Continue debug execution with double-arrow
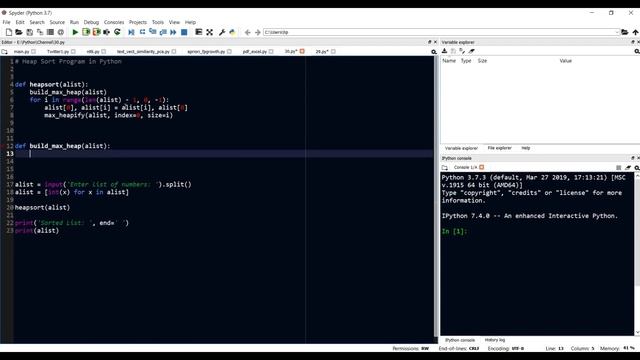The width and height of the screenshot is (640, 360). 173,32
